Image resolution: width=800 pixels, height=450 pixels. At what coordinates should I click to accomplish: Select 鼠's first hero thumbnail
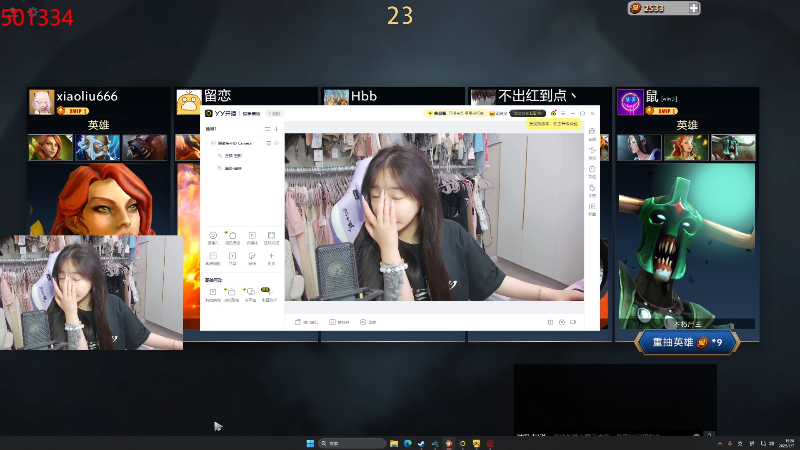639,147
